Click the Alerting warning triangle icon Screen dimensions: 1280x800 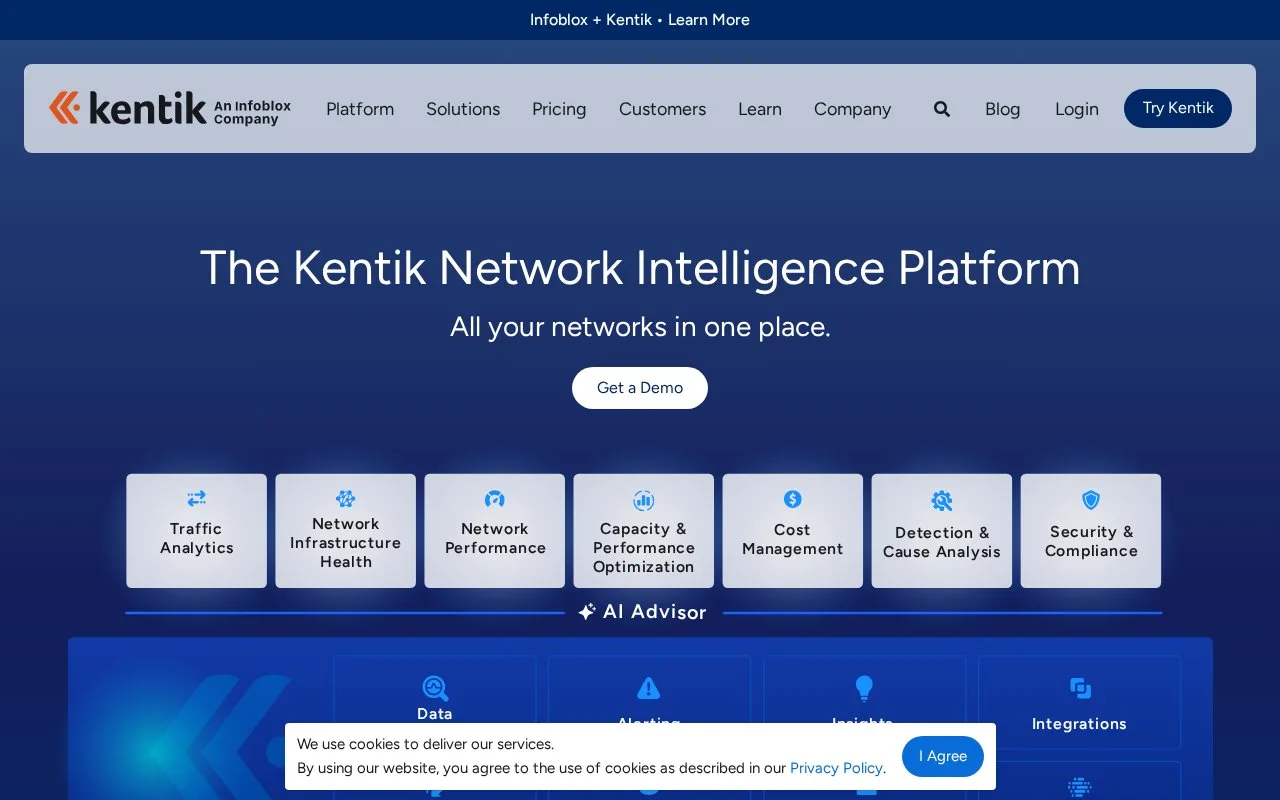point(649,688)
